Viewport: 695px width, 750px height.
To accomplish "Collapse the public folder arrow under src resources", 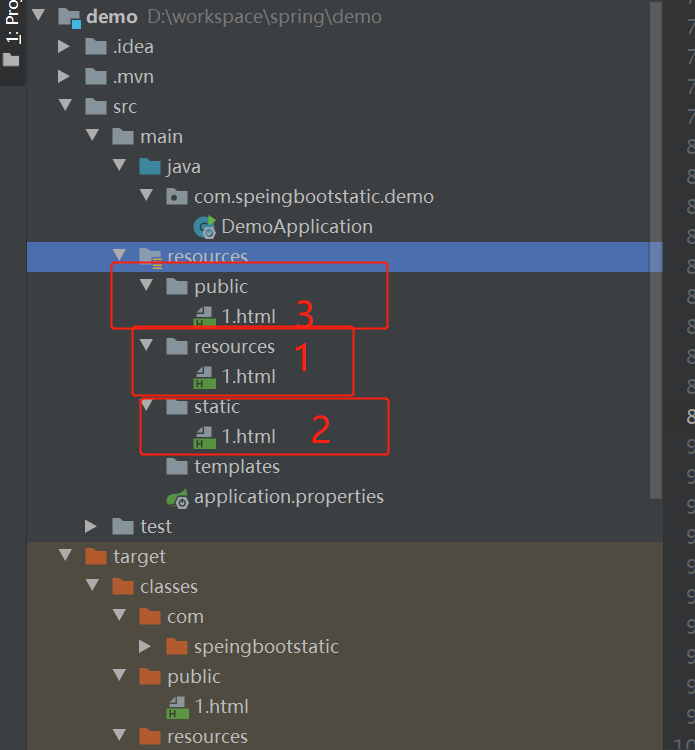I will (x=146, y=286).
